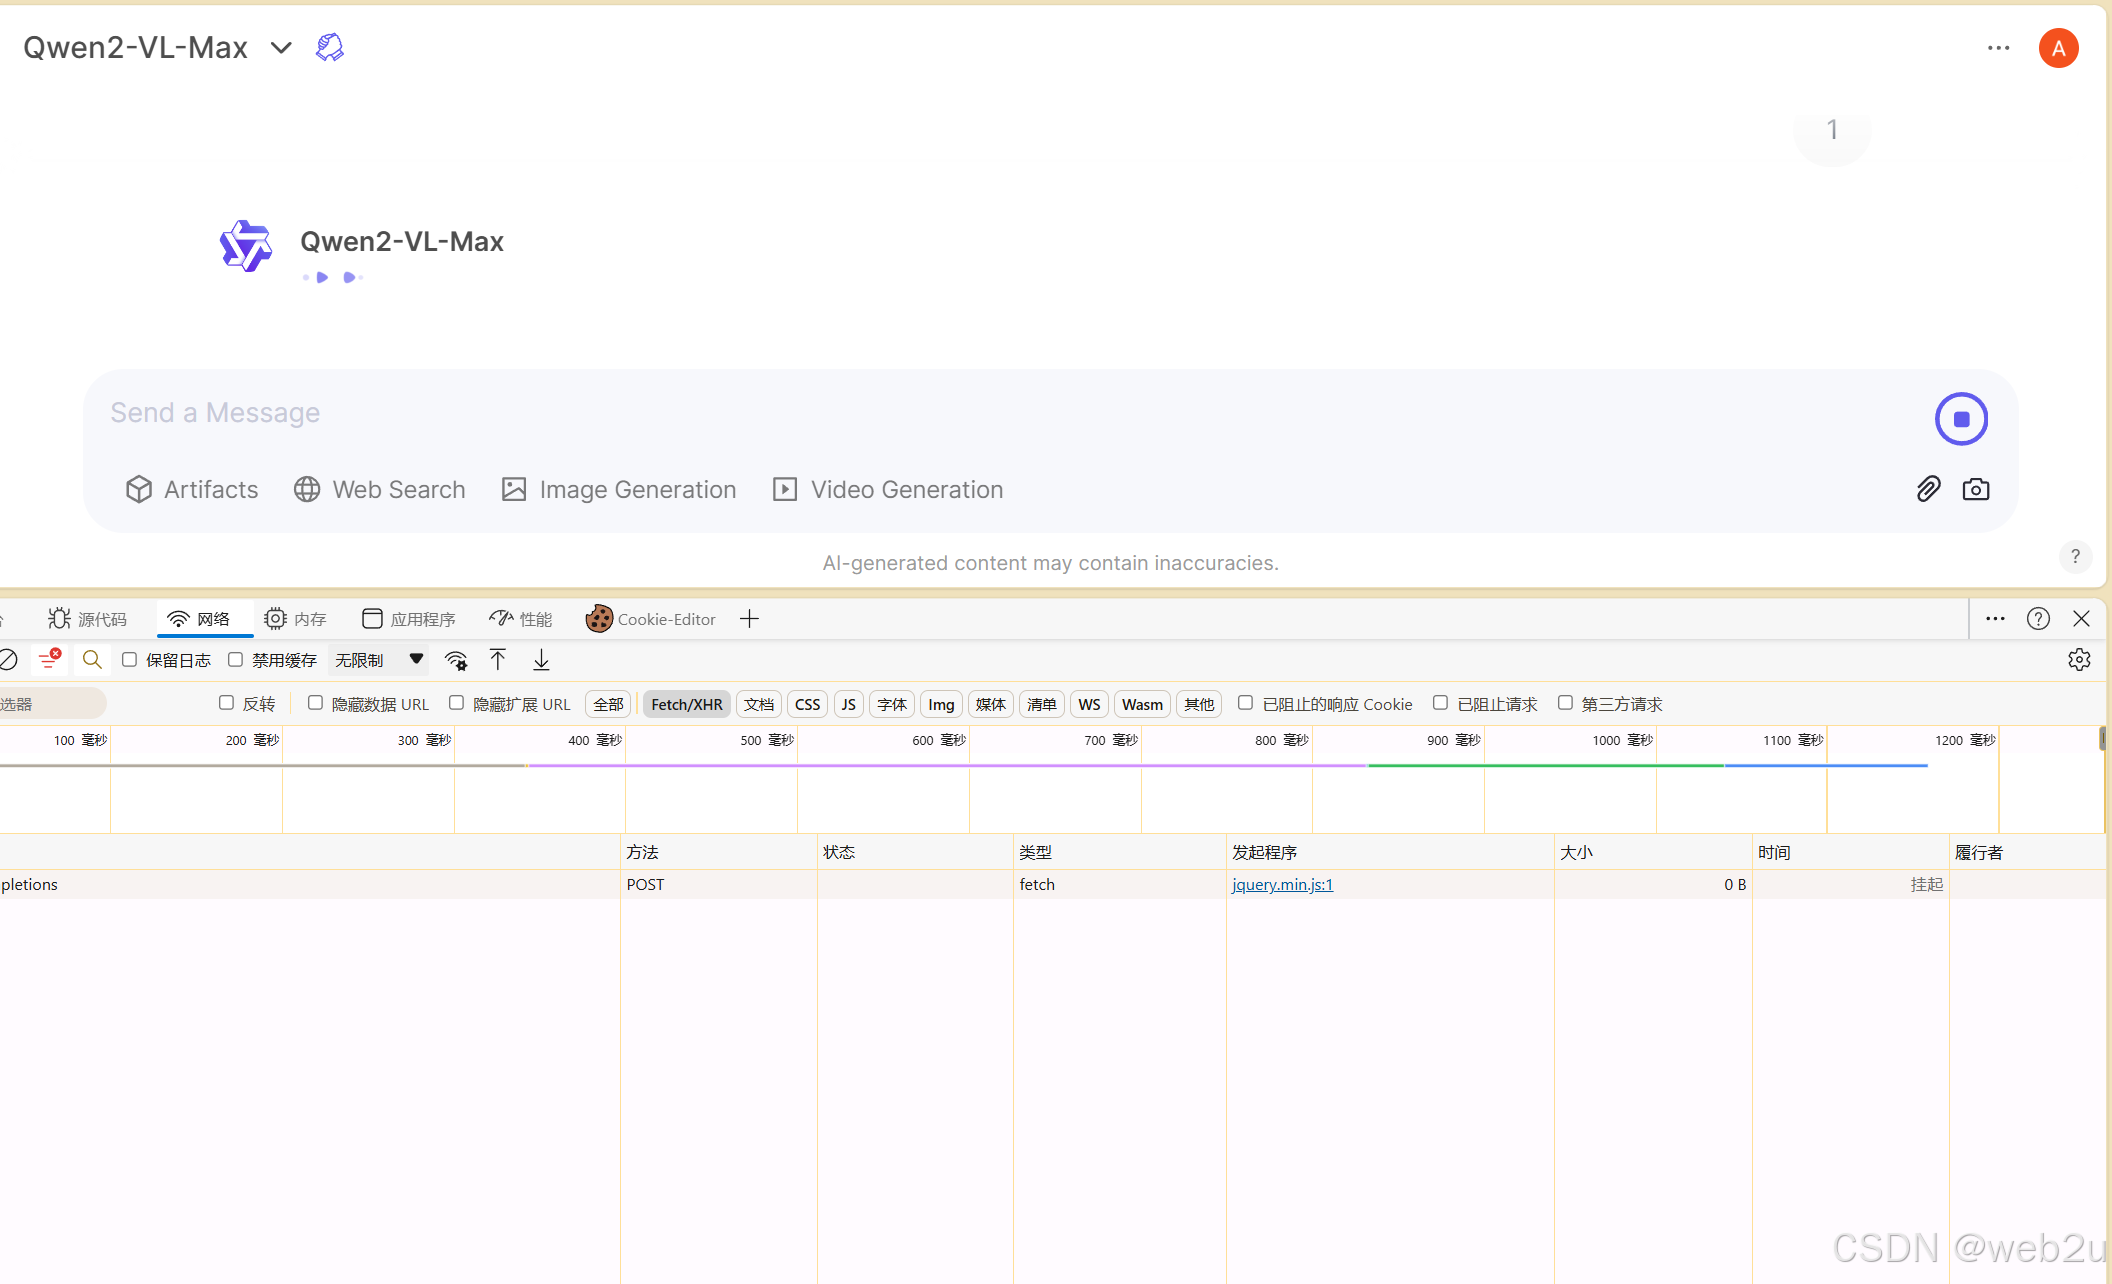The image size is (2112, 1284).
Task: Click the export HAR down-arrow icon
Action: coord(541,660)
